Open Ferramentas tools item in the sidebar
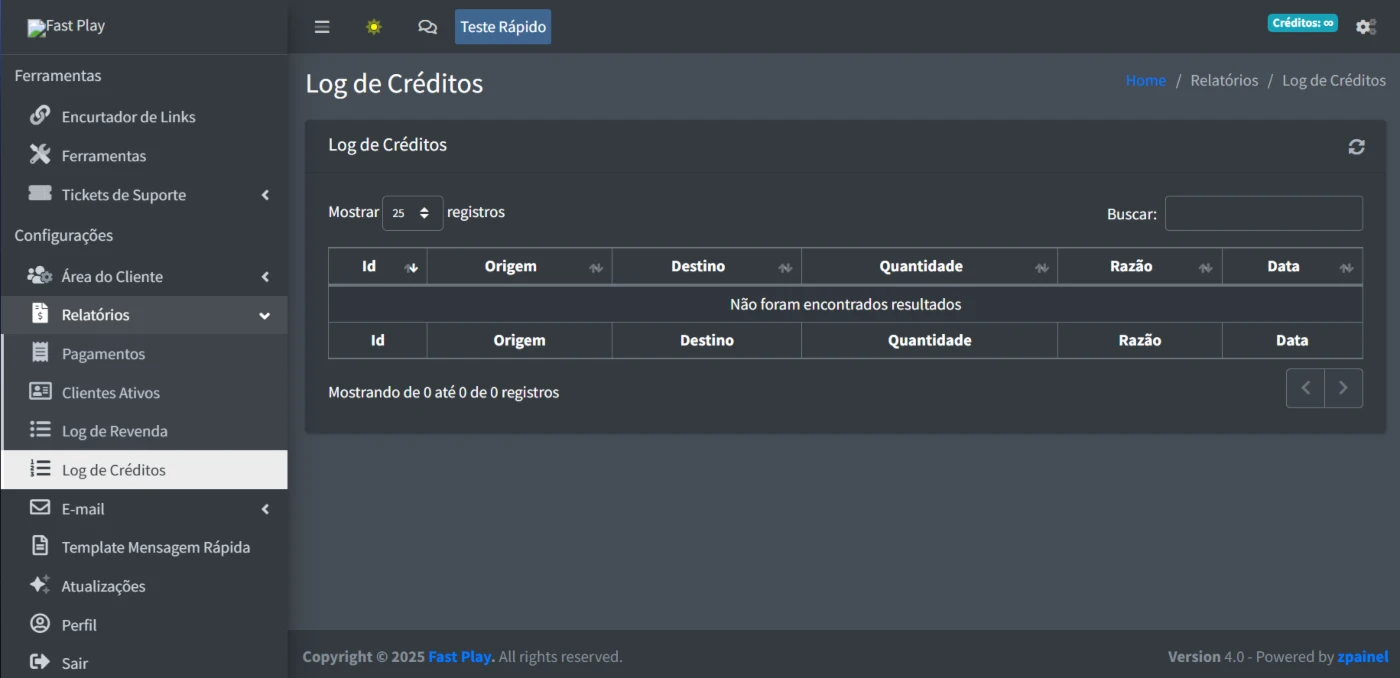The width and height of the screenshot is (1400, 678). [x=103, y=156]
